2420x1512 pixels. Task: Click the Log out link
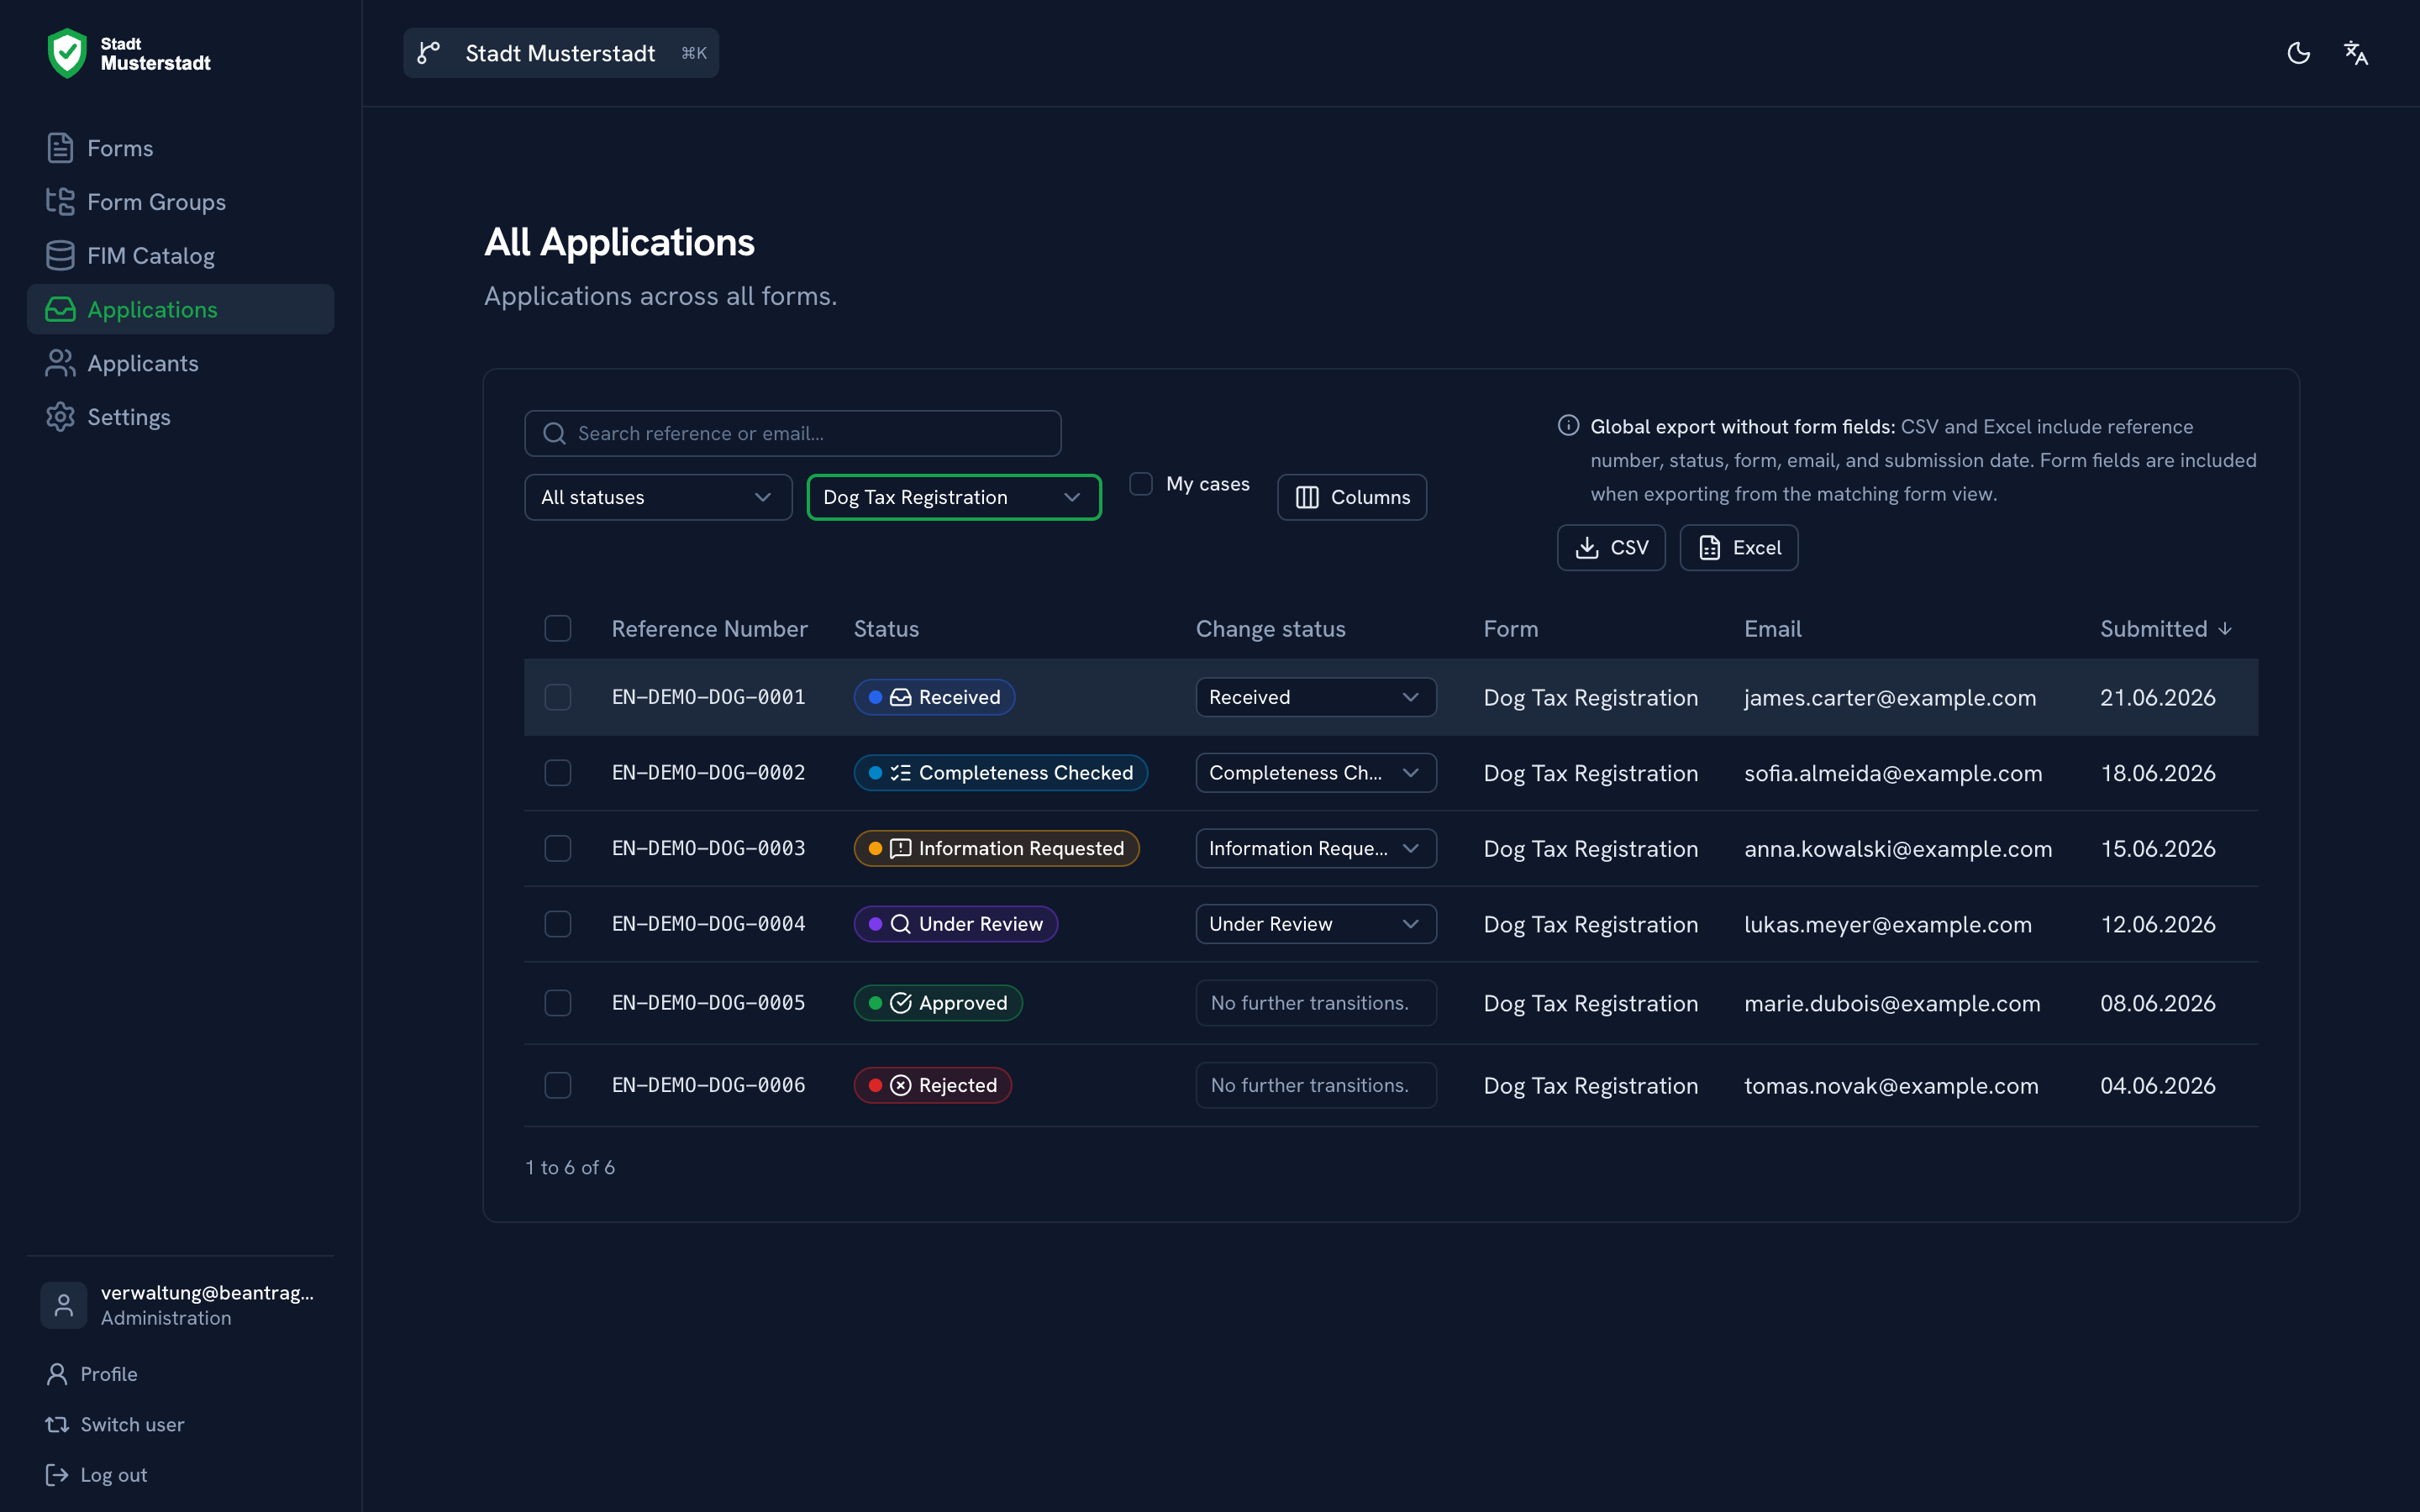[114, 1475]
